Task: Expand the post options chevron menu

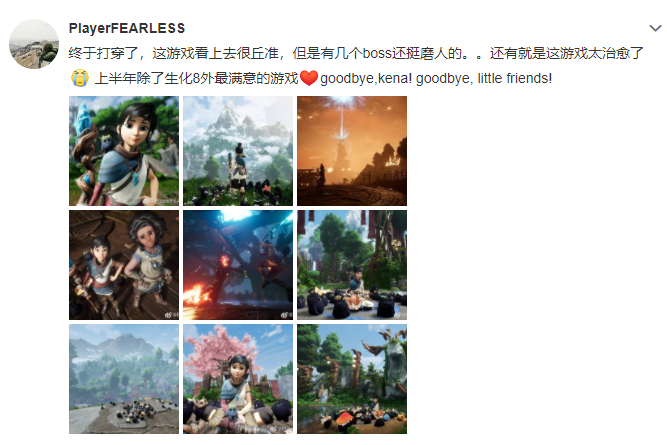Action: tap(656, 29)
